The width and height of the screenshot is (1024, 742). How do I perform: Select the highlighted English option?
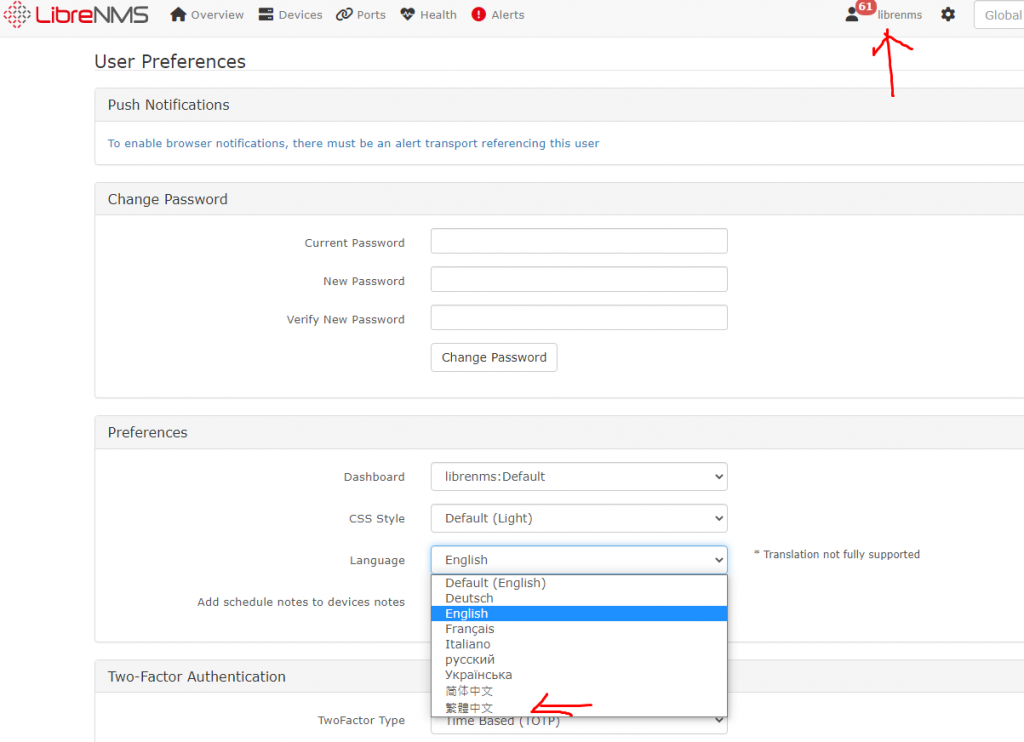579,613
